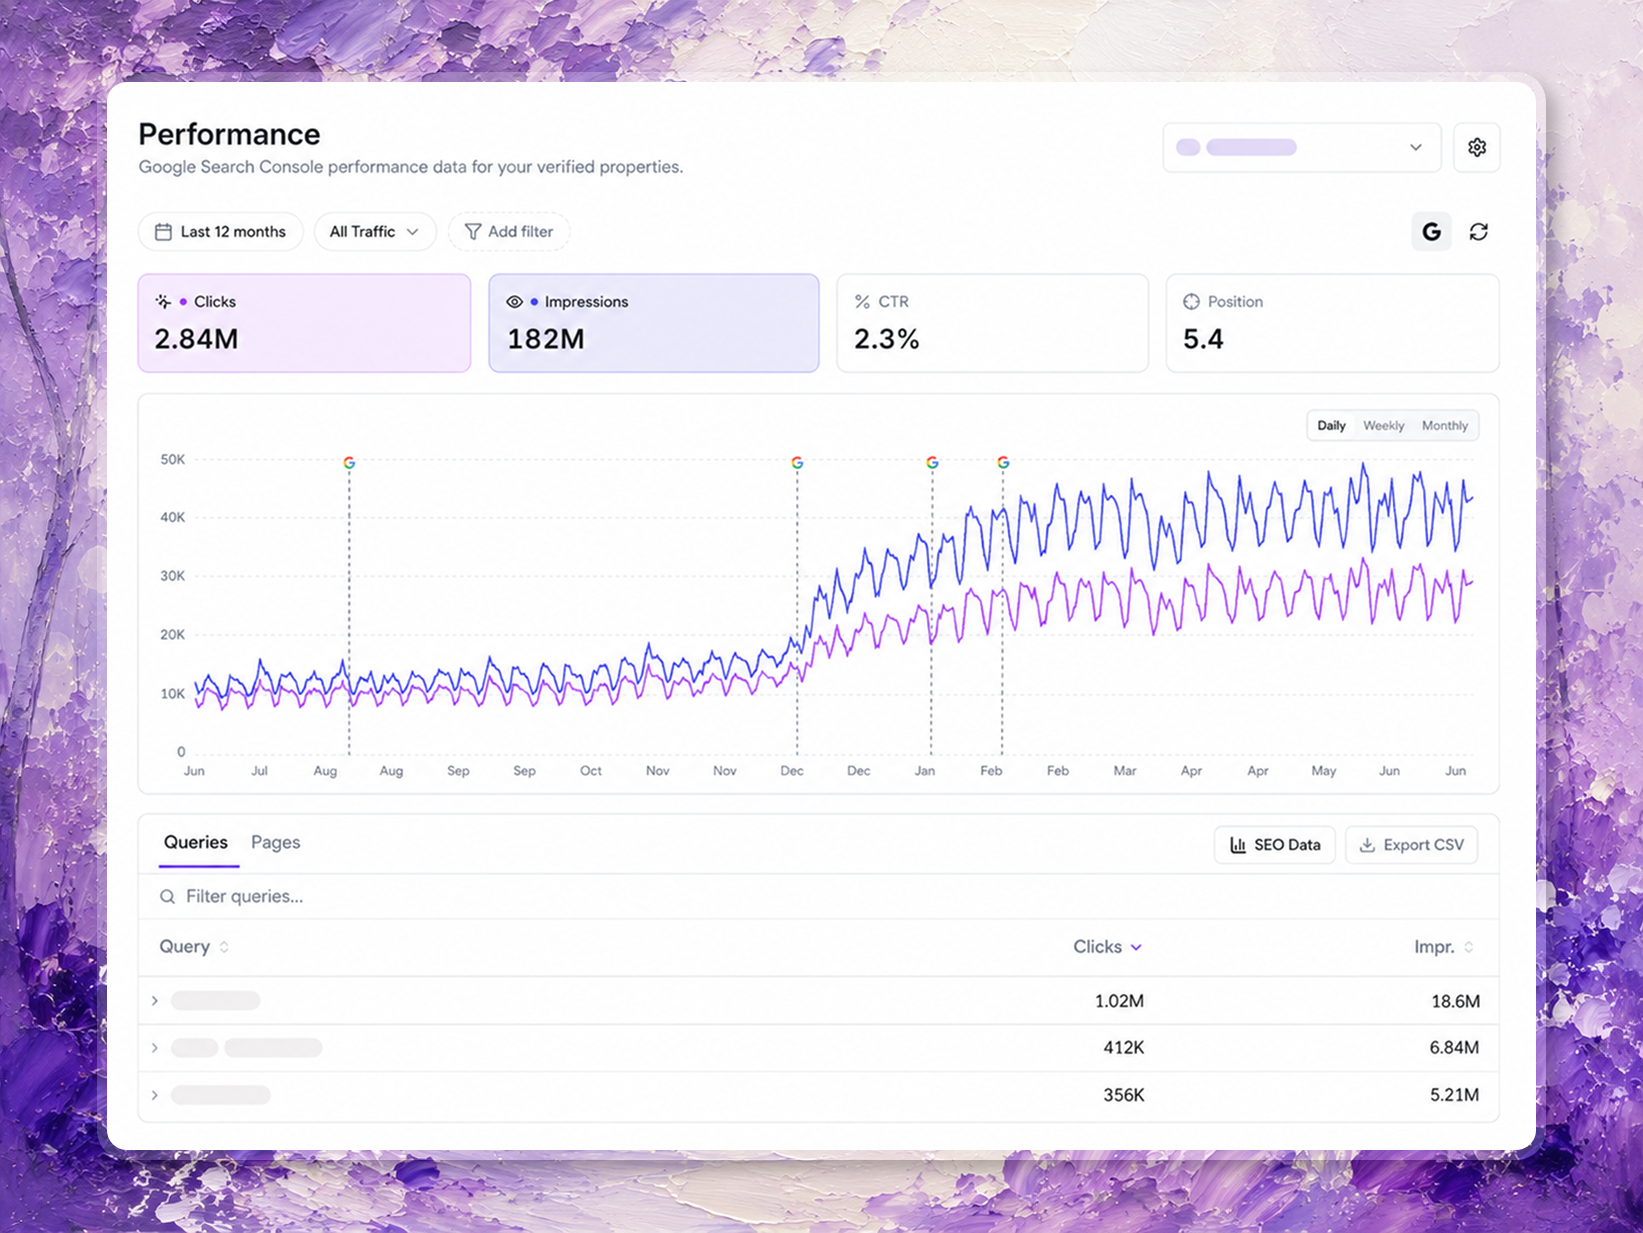Open the property selector dropdown

coord(1301,147)
